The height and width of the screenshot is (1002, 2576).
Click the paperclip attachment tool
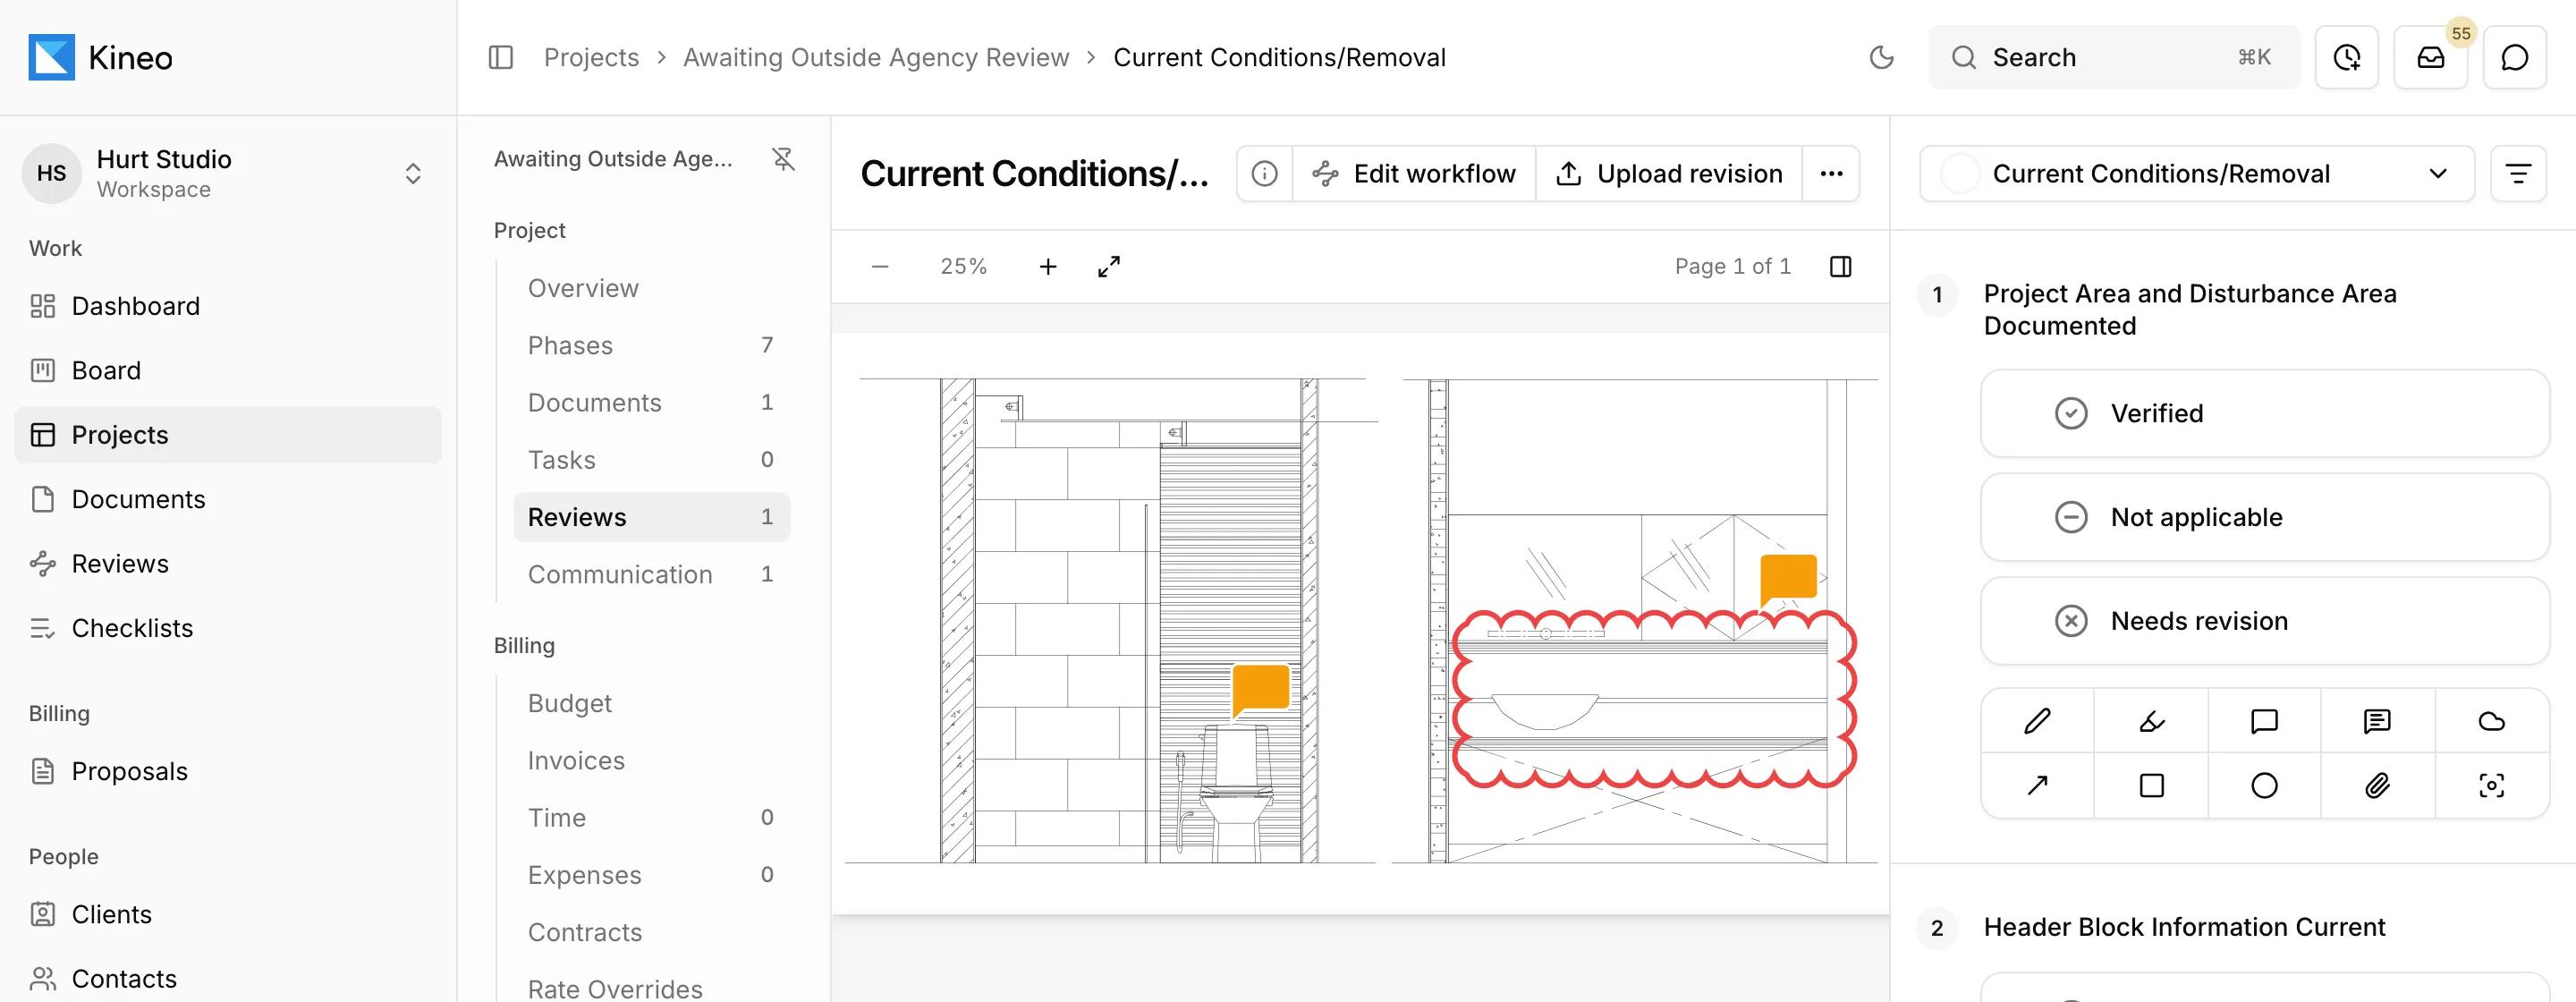point(2377,785)
